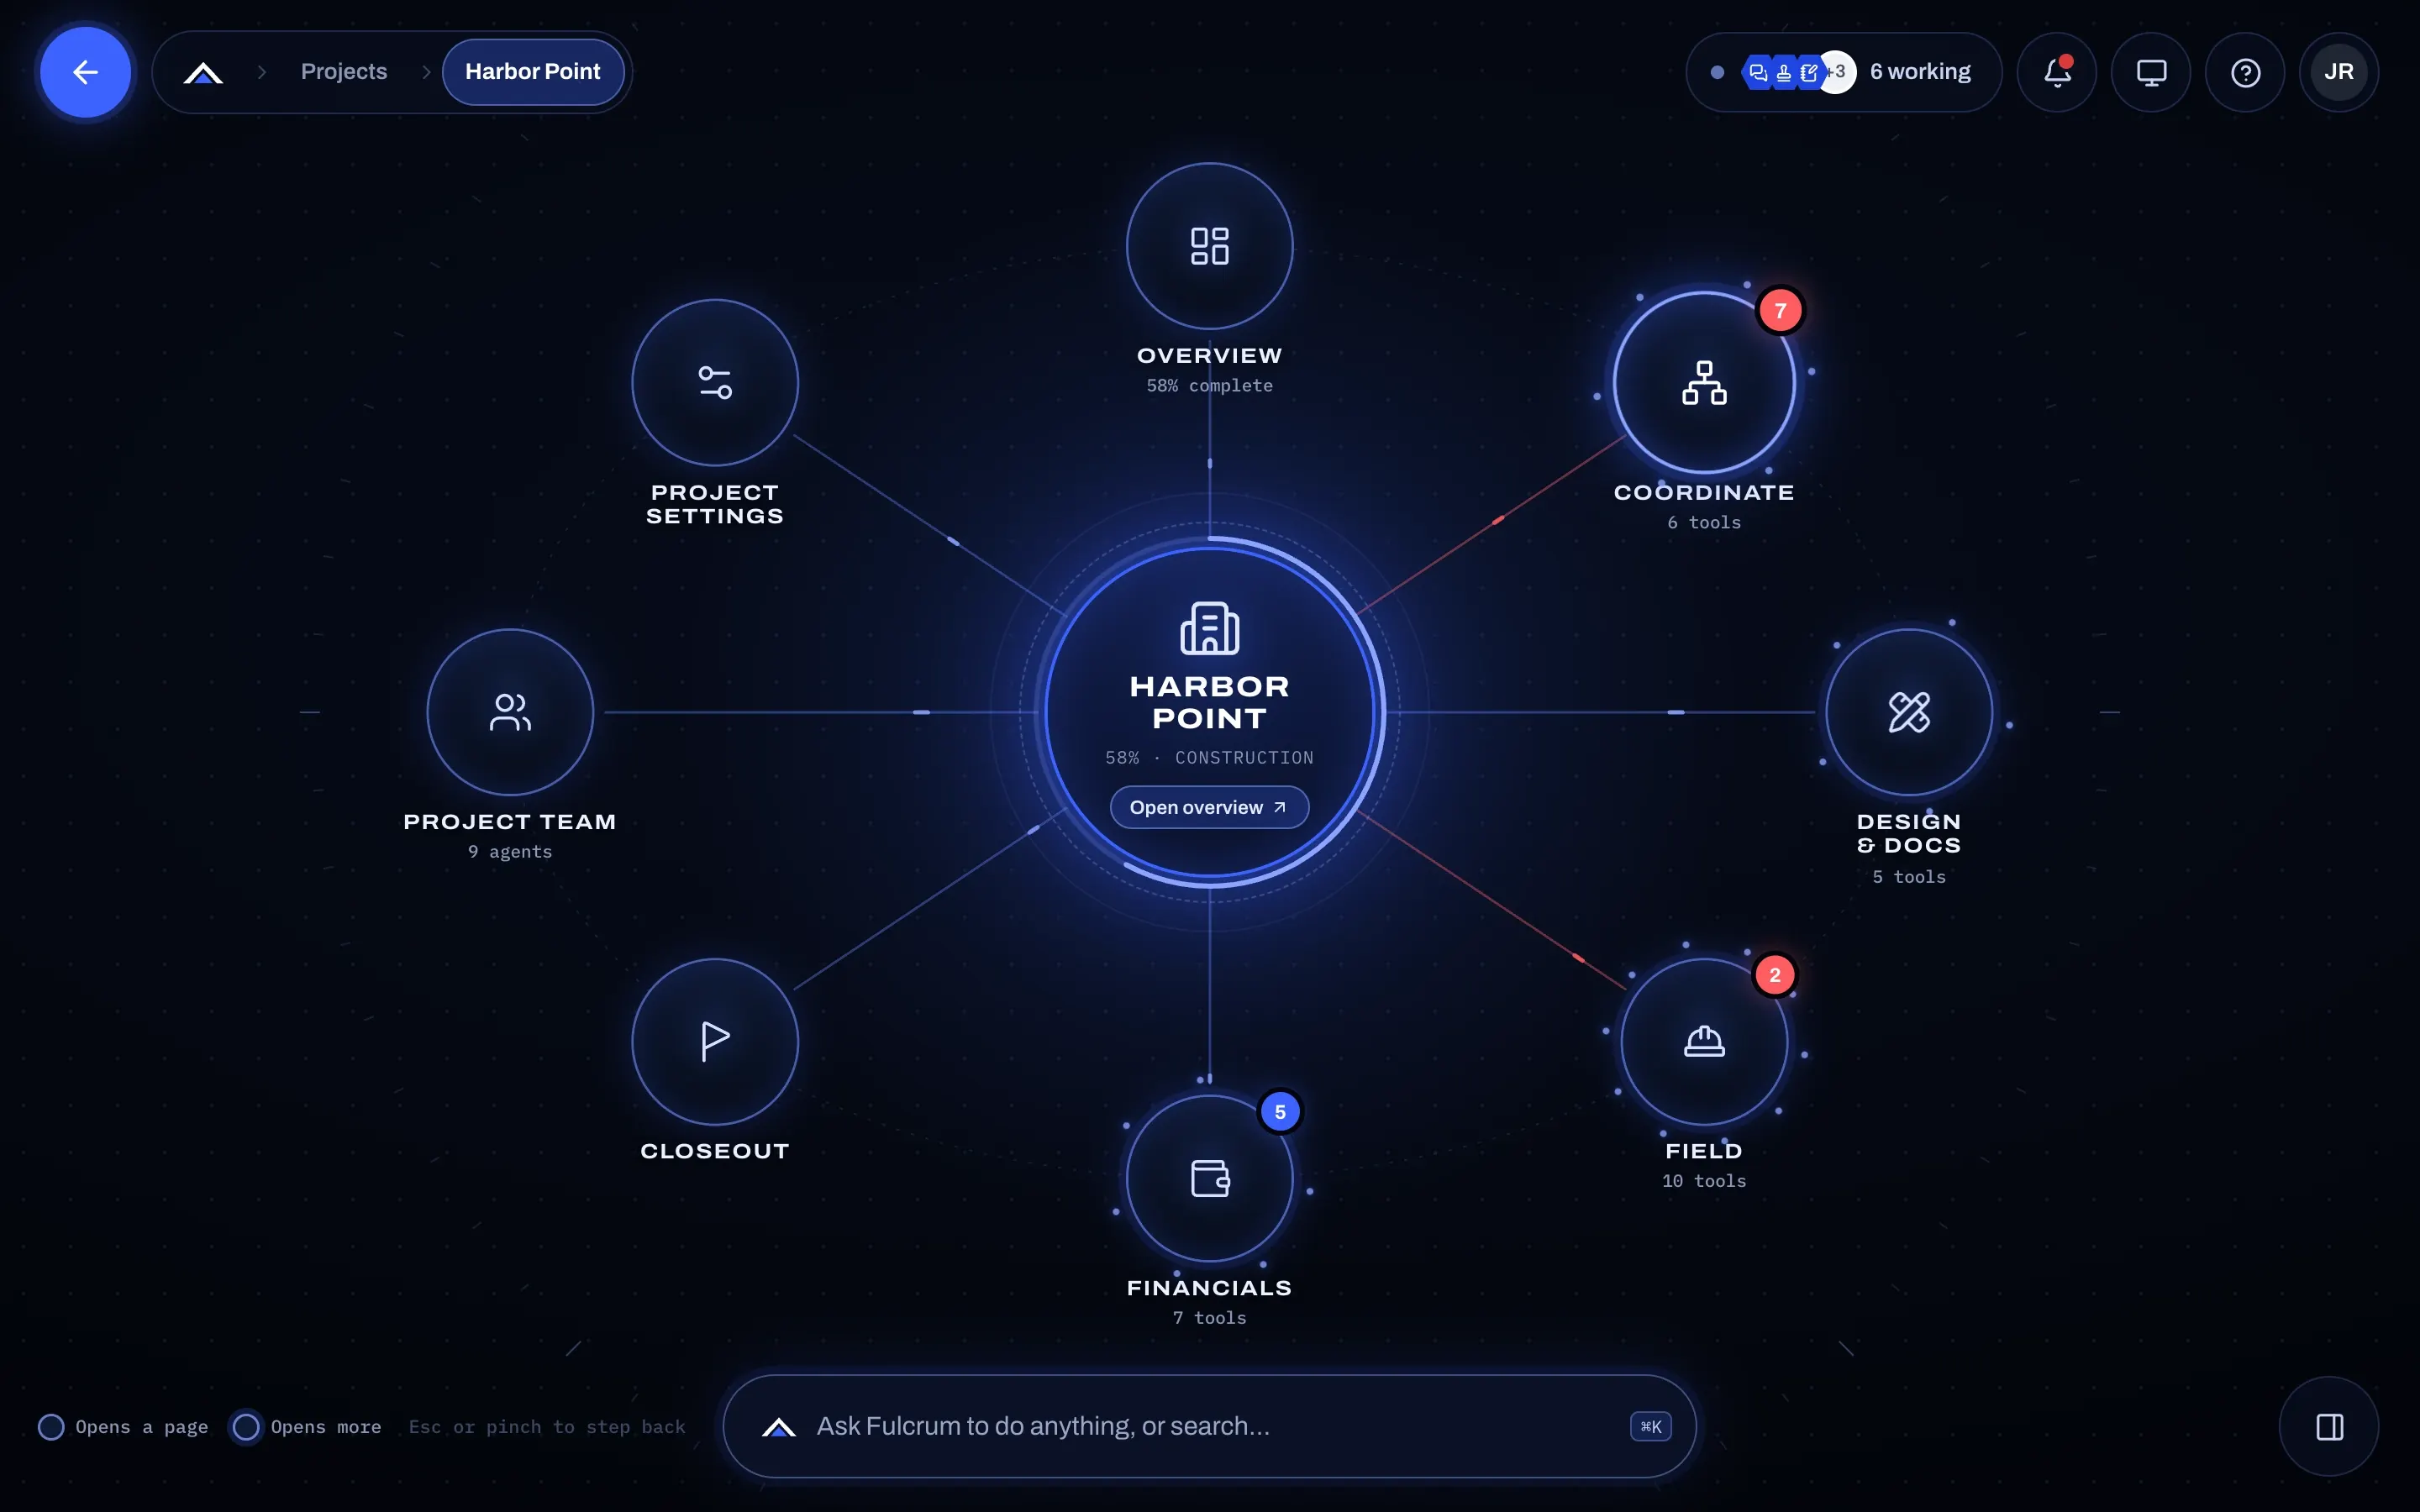Open the Fulcrum home logo in breadcrumb

(203, 73)
